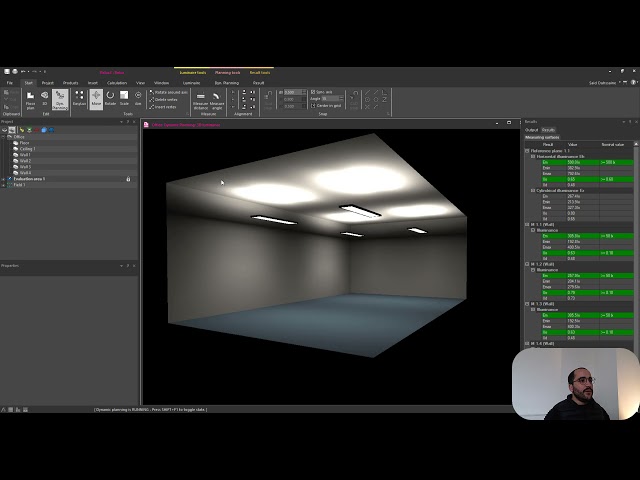Open the Window ribbon tab

[x=161, y=83]
